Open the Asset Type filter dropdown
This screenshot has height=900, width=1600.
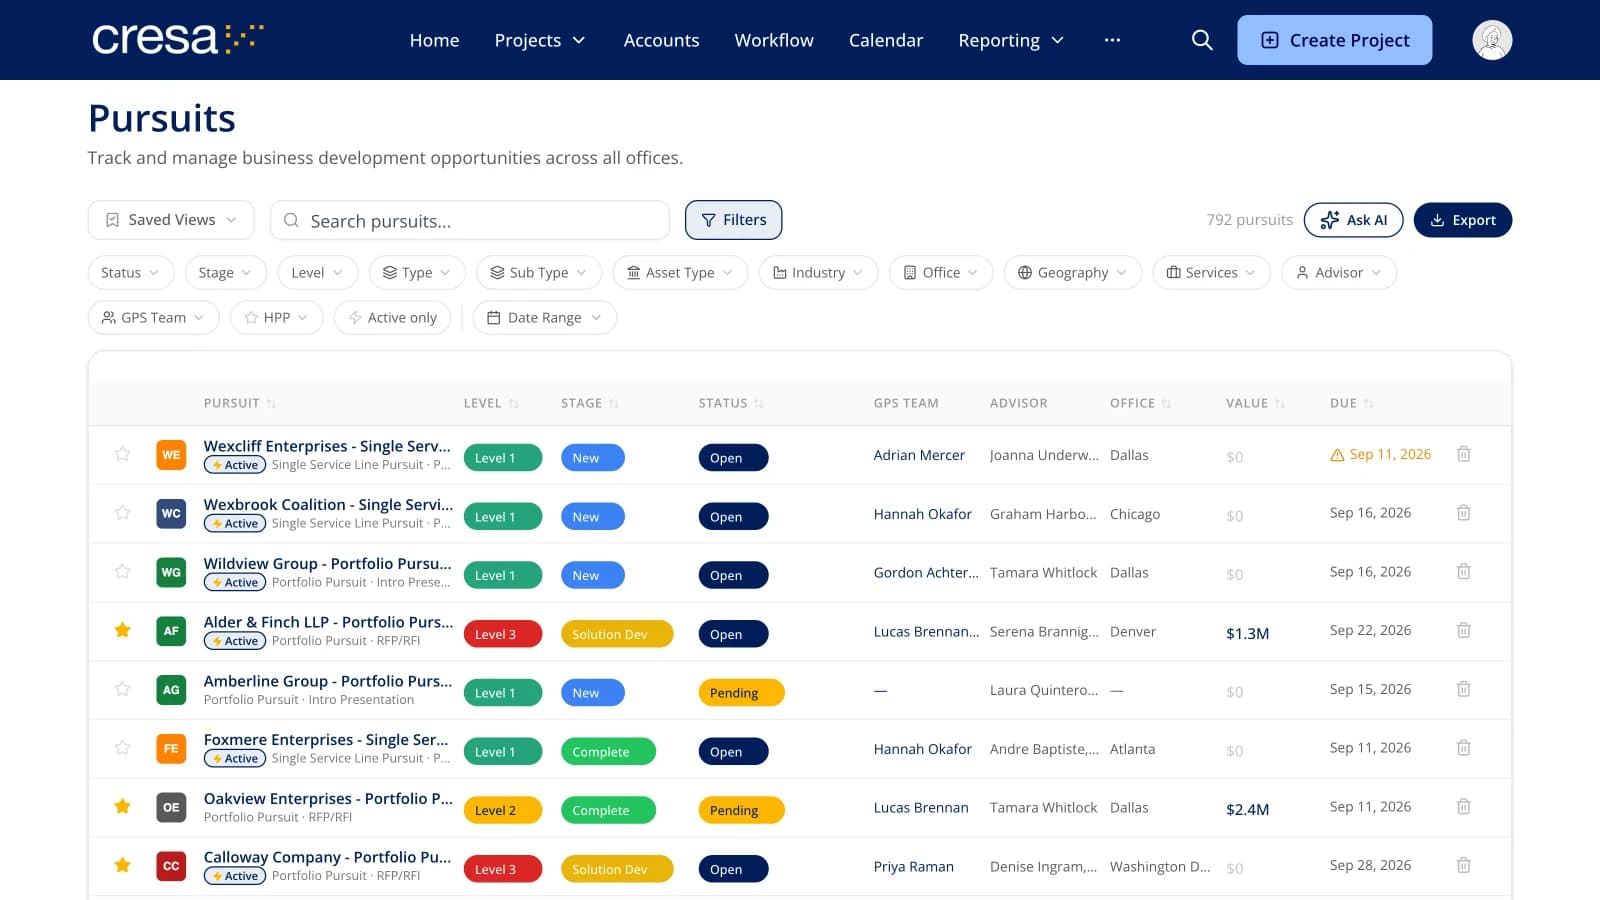(x=680, y=273)
